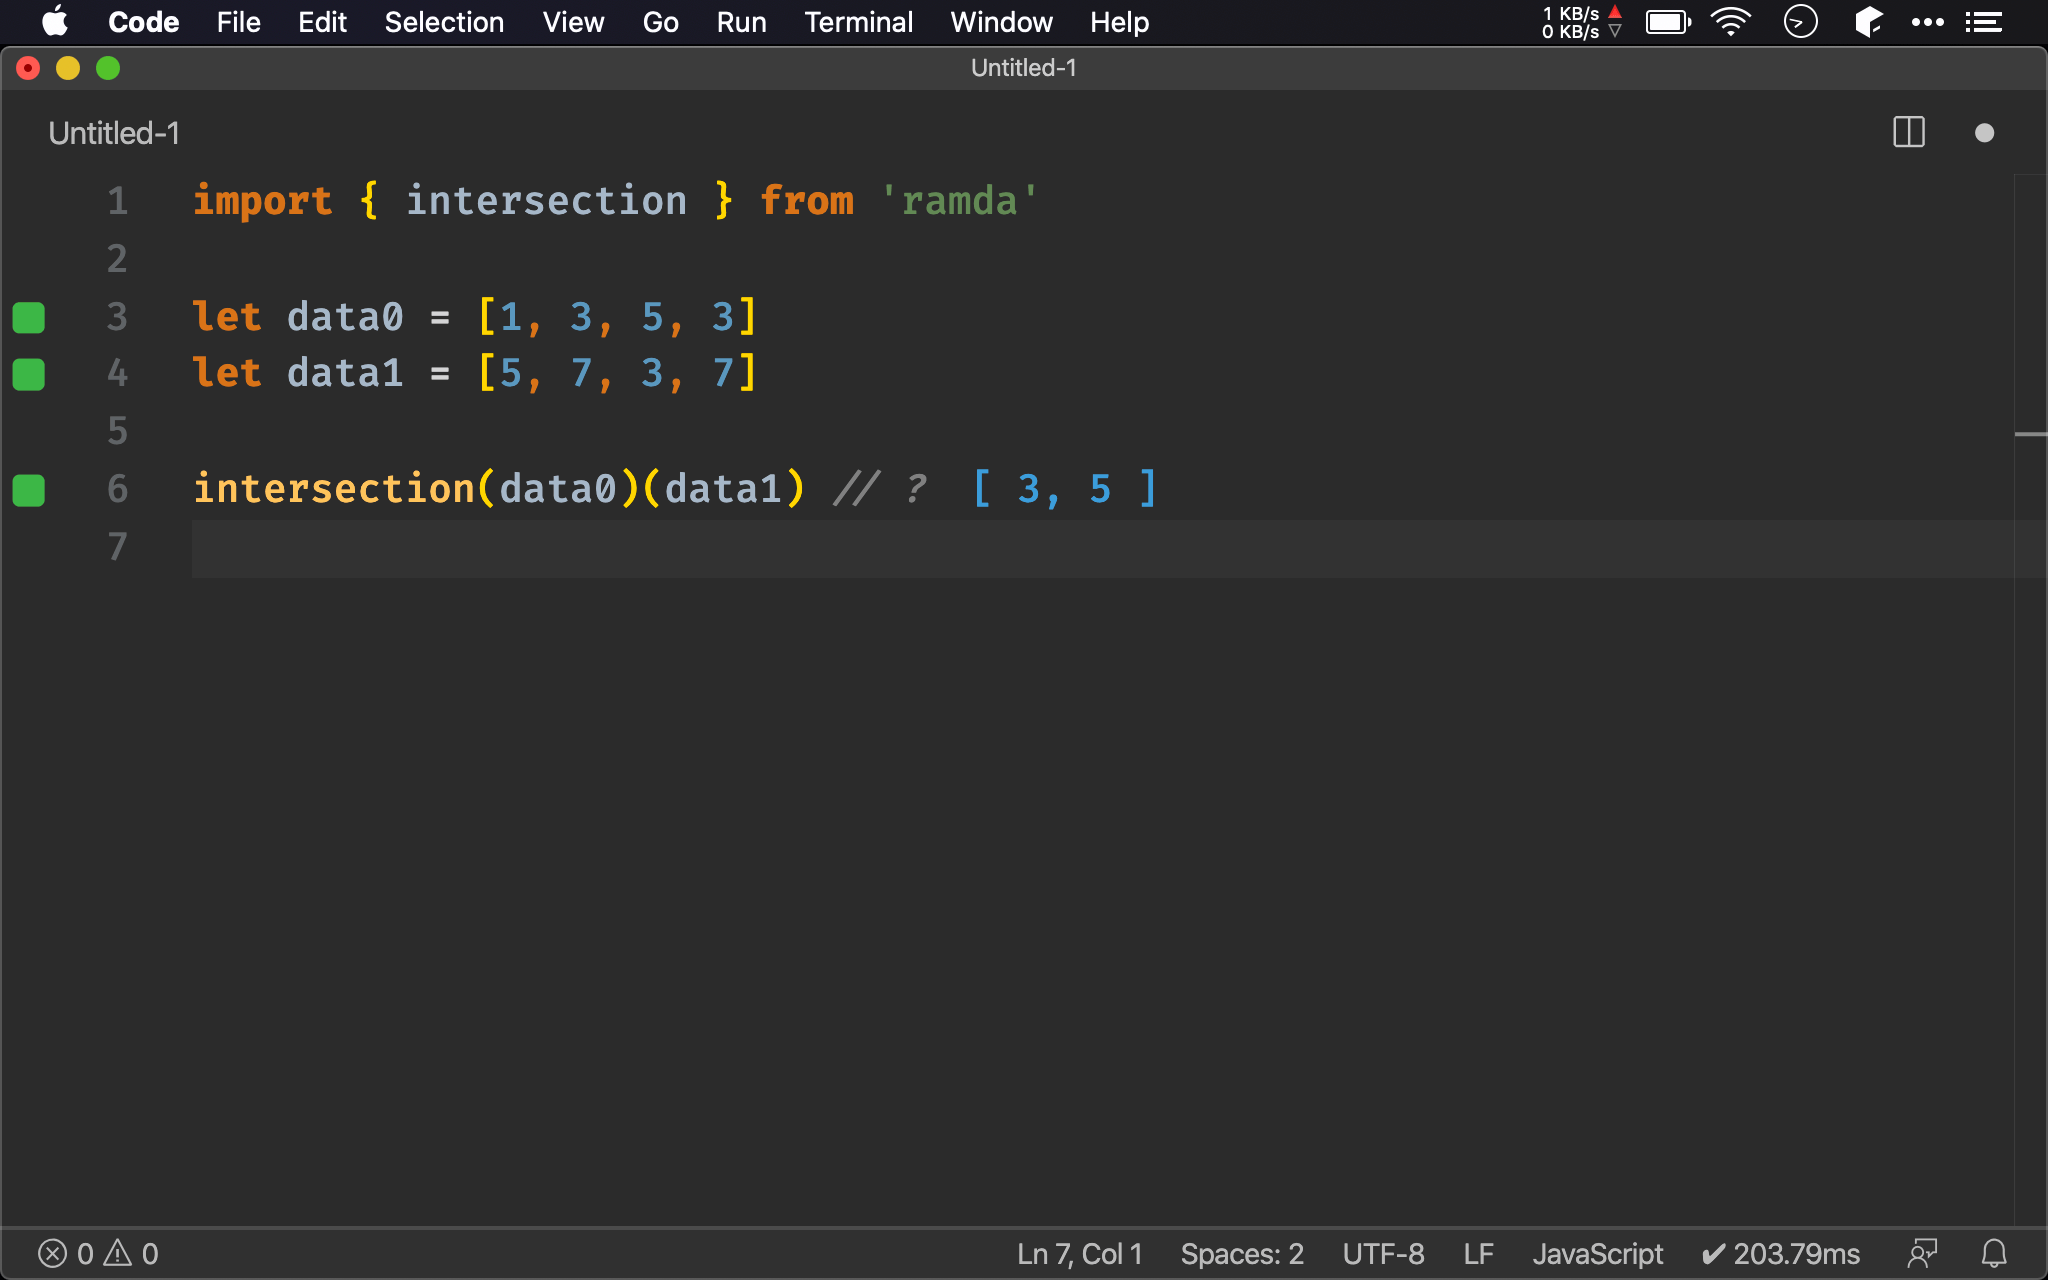Screen dimensions: 2048x1280
Task: Click the 'Ln 7, Col 1' status item
Action: click(x=1079, y=1254)
